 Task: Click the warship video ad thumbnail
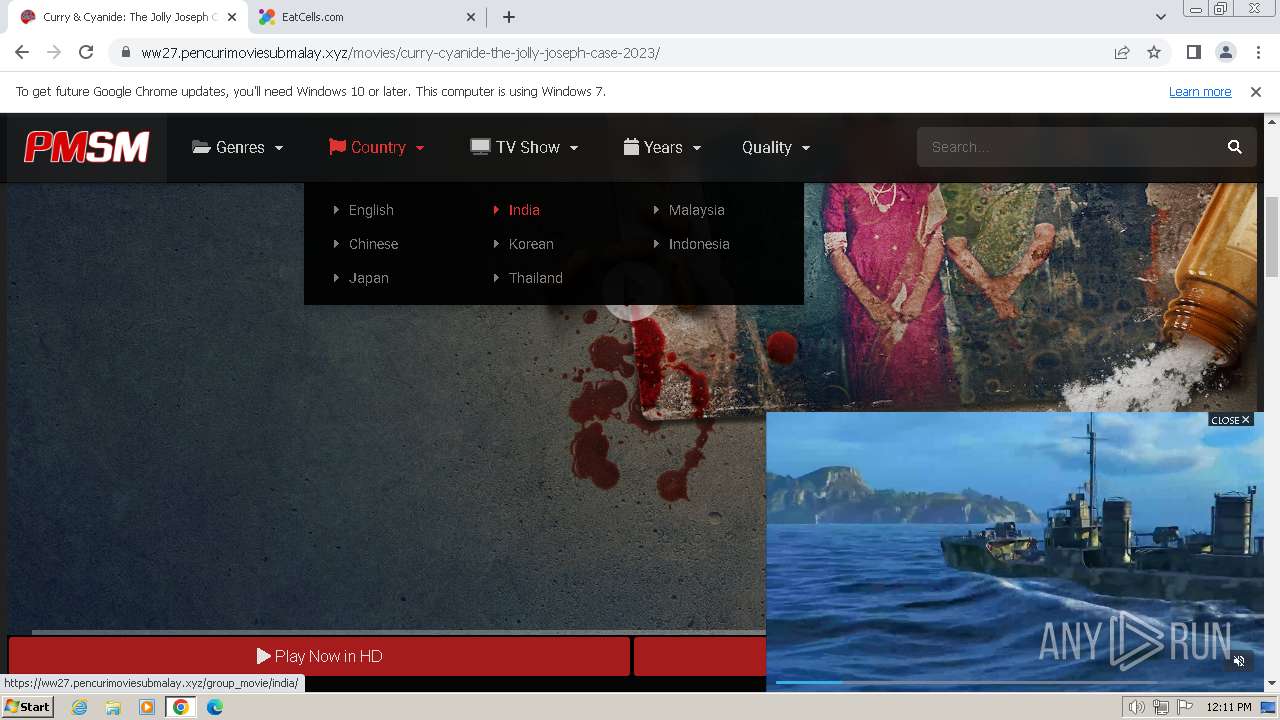click(x=1015, y=550)
